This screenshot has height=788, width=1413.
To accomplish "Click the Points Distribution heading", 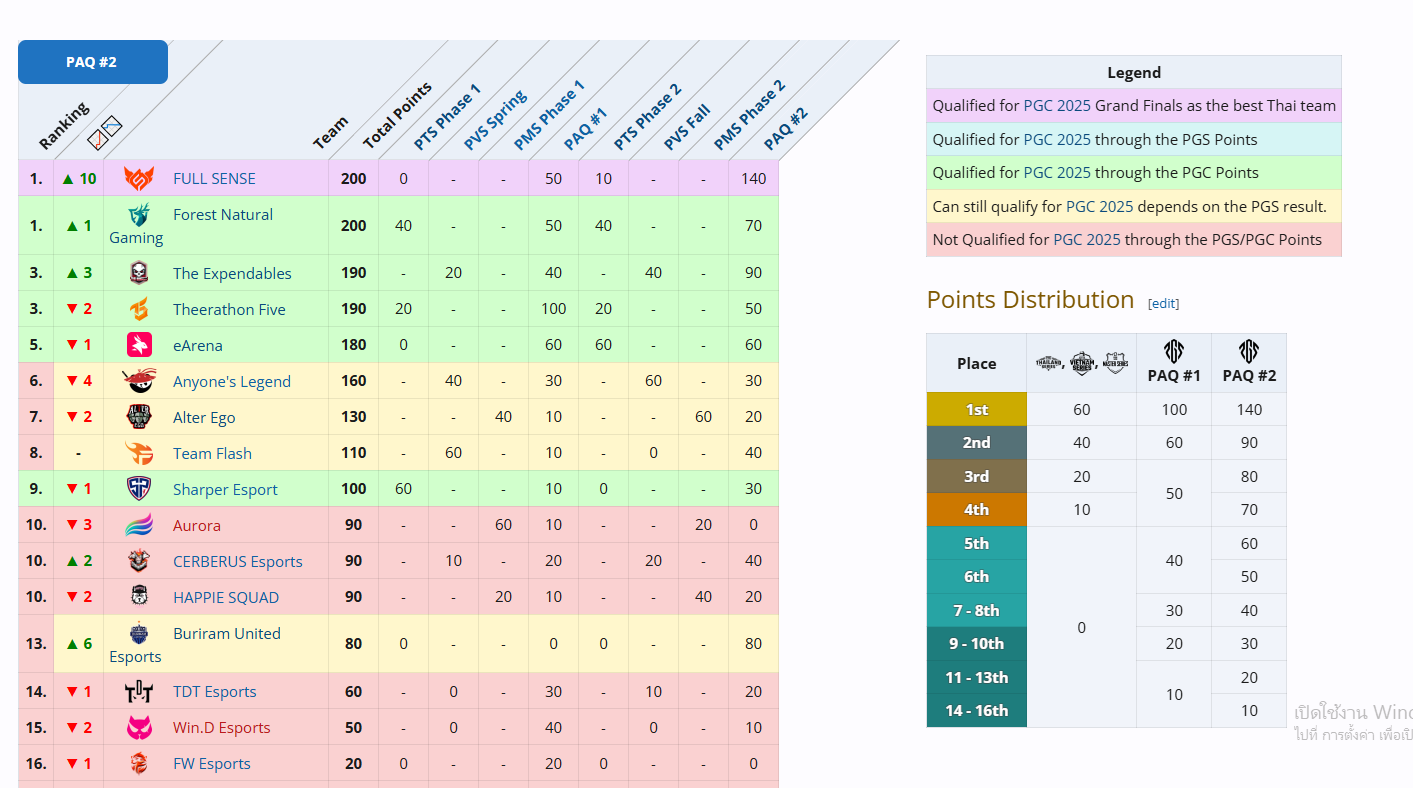I will point(1030,300).
